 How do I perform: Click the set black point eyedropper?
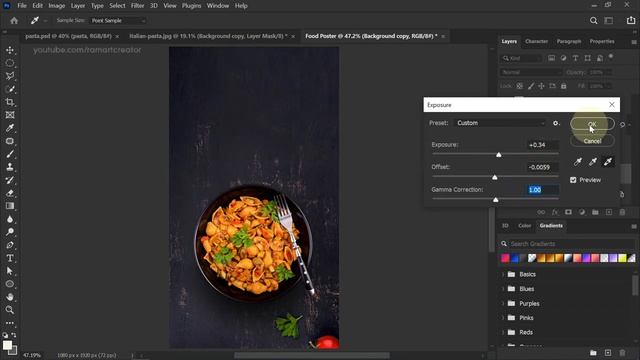[x=578, y=162]
